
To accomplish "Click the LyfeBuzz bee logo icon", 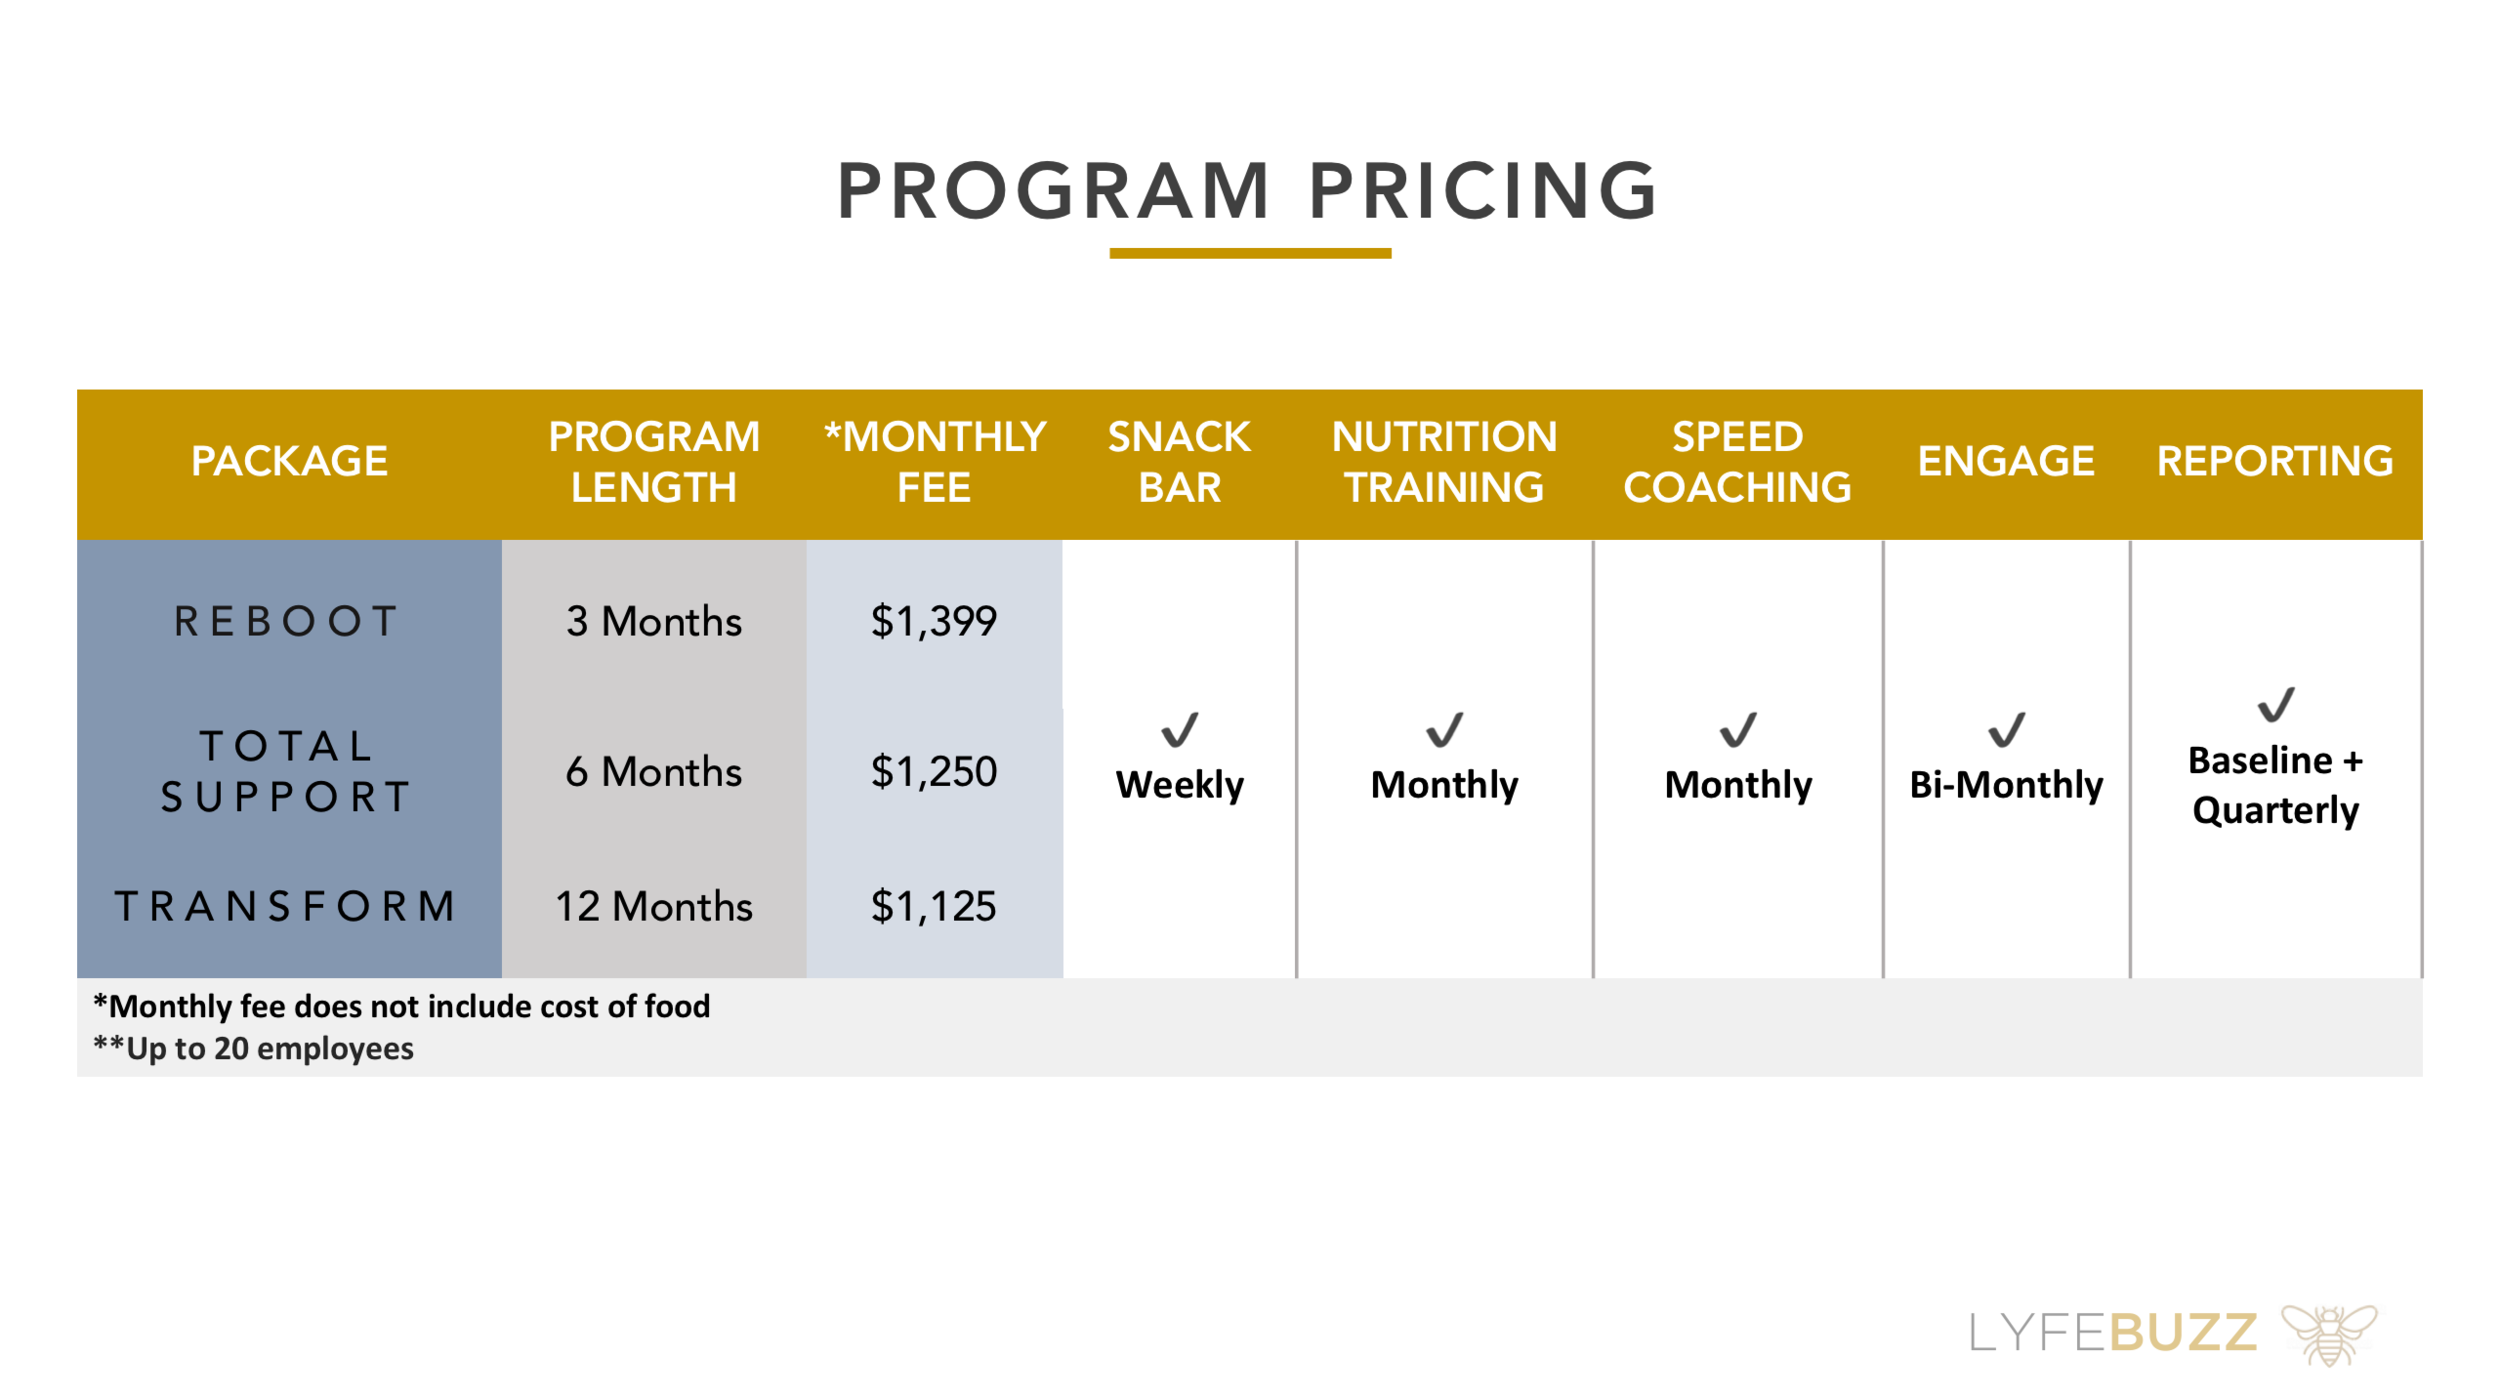I will [2329, 1334].
